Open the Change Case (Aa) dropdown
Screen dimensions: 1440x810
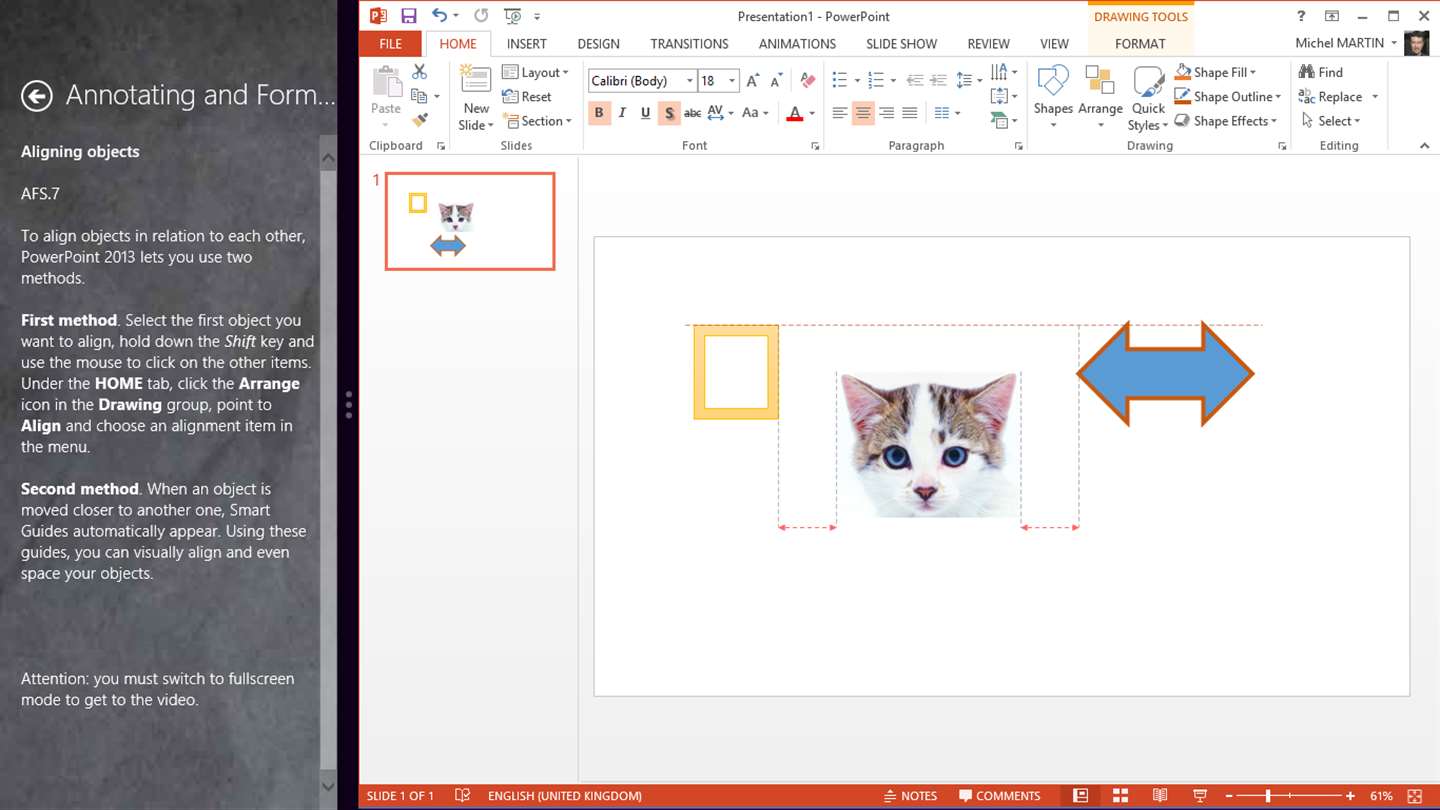point(755,113)
